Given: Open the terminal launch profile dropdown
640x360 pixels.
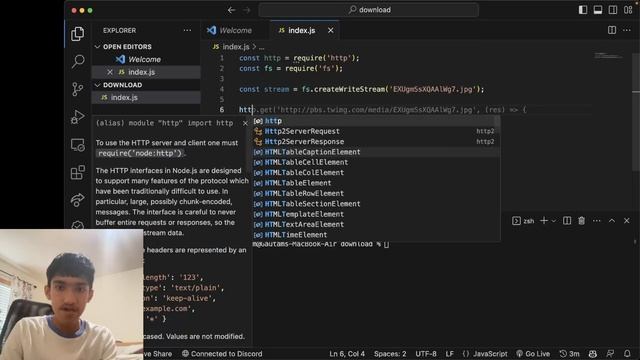Looking at the screenshot, I should 554,221.
